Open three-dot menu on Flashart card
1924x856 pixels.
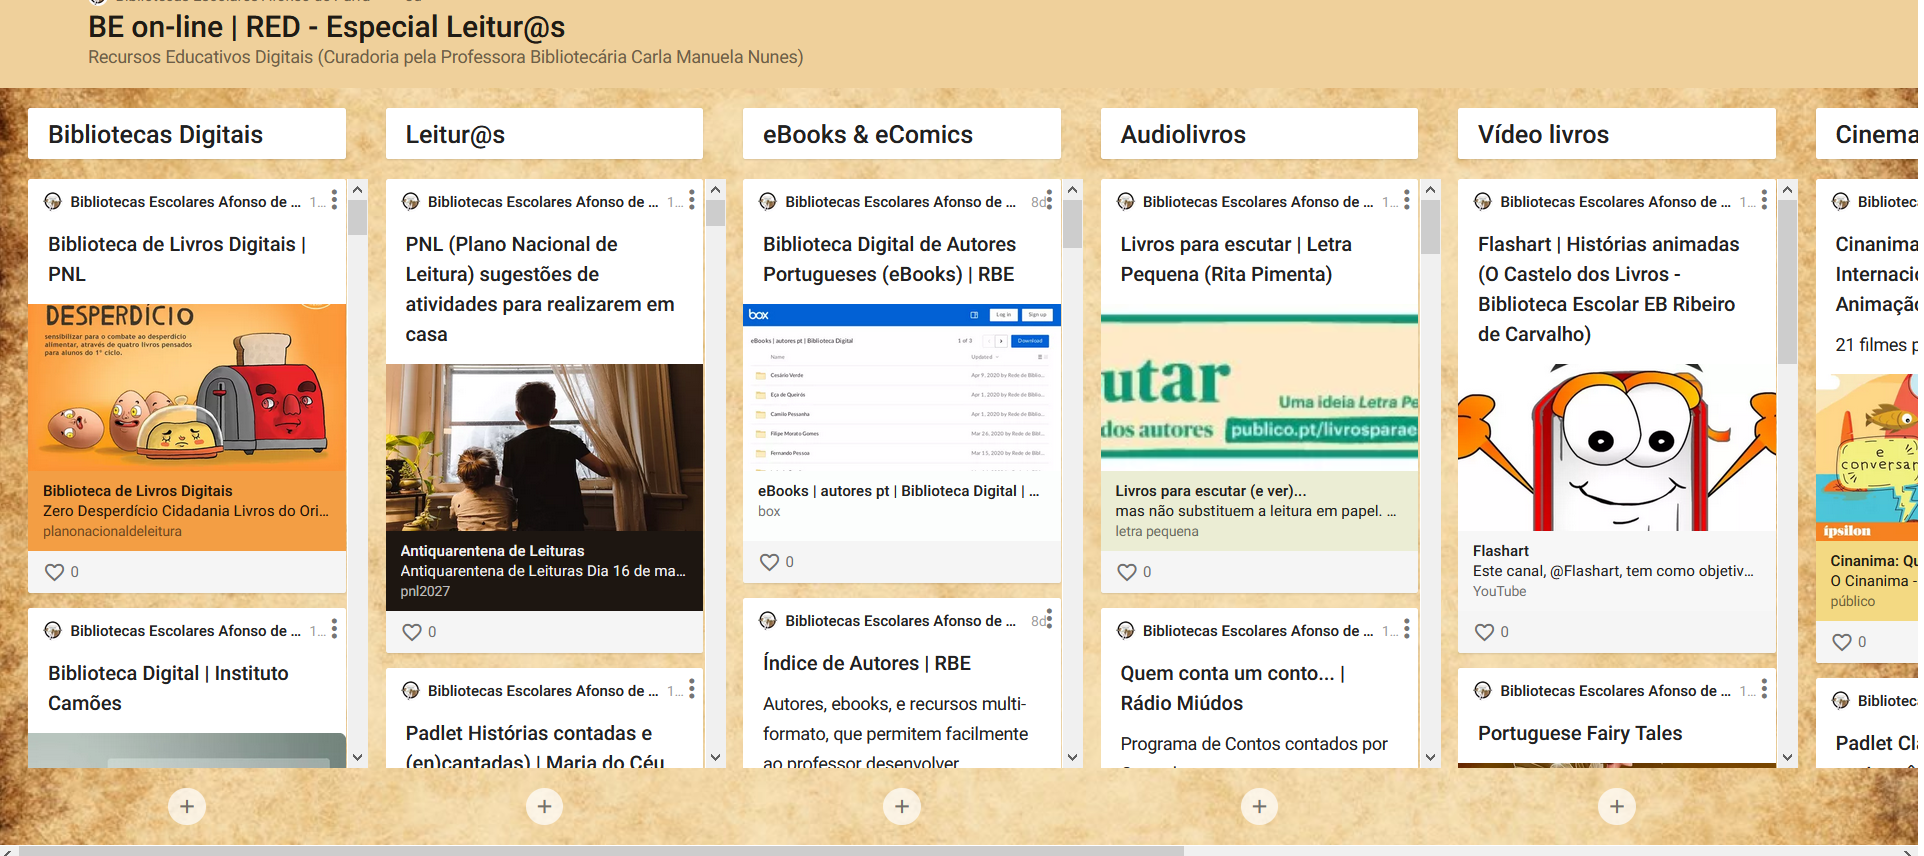[1764, 201]
